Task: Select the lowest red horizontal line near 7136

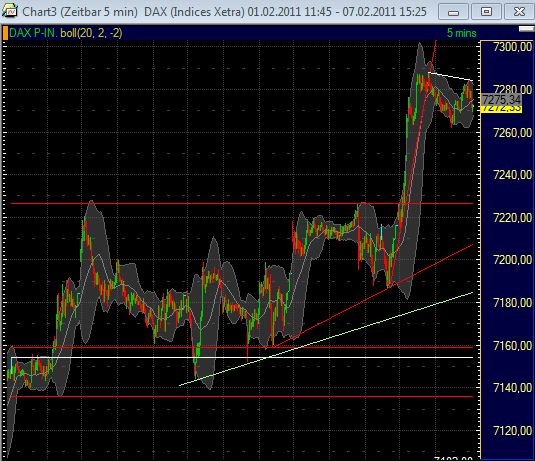Action: (x=242, y=397)
